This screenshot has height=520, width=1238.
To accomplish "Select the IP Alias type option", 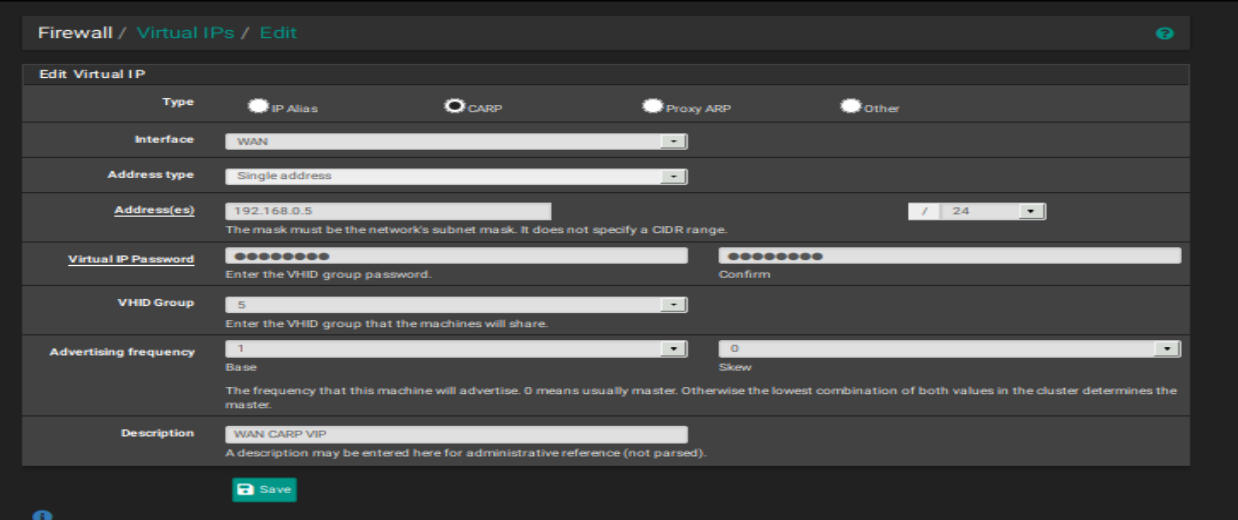I will (x=258, y=105).
